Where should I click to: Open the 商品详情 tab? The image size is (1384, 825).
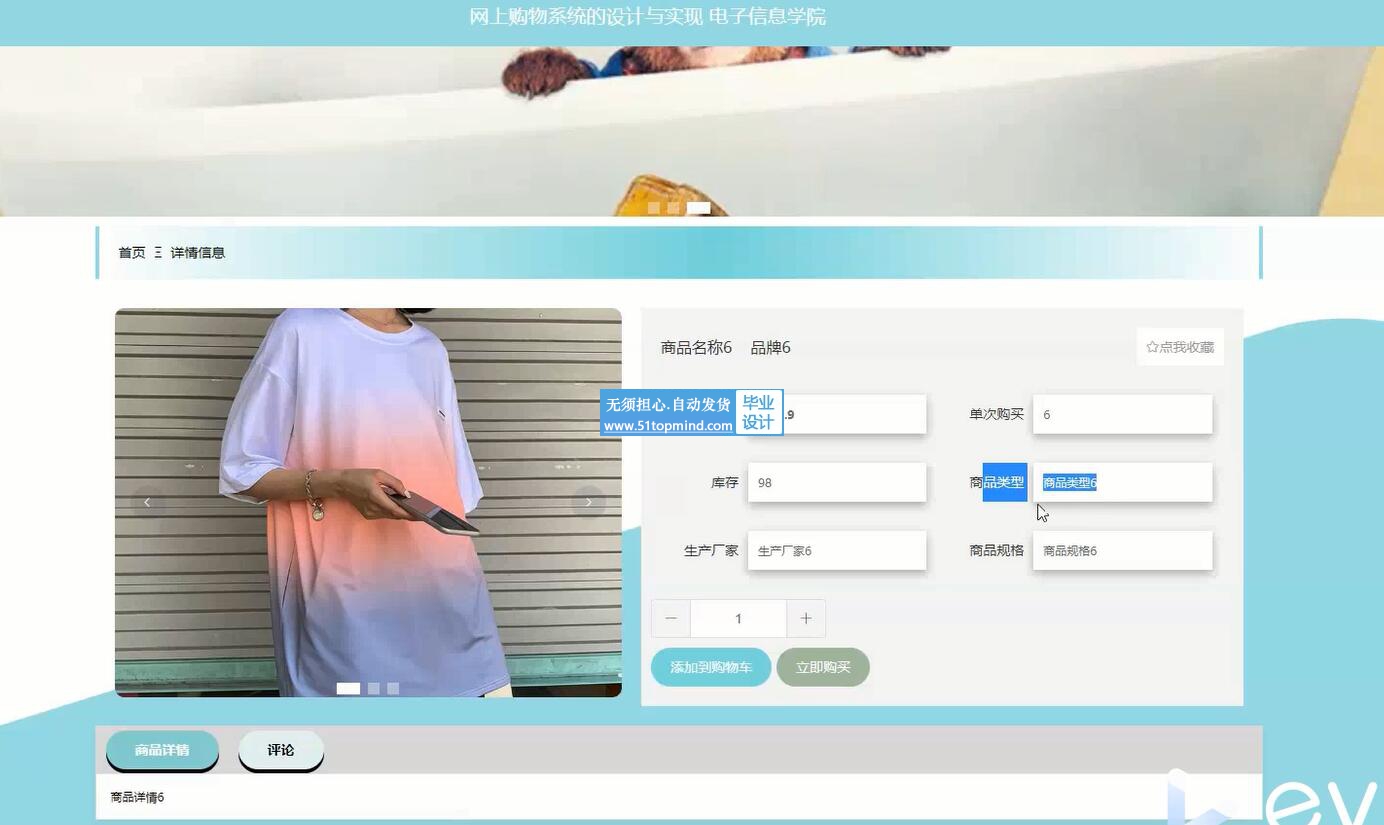(162, 750)
